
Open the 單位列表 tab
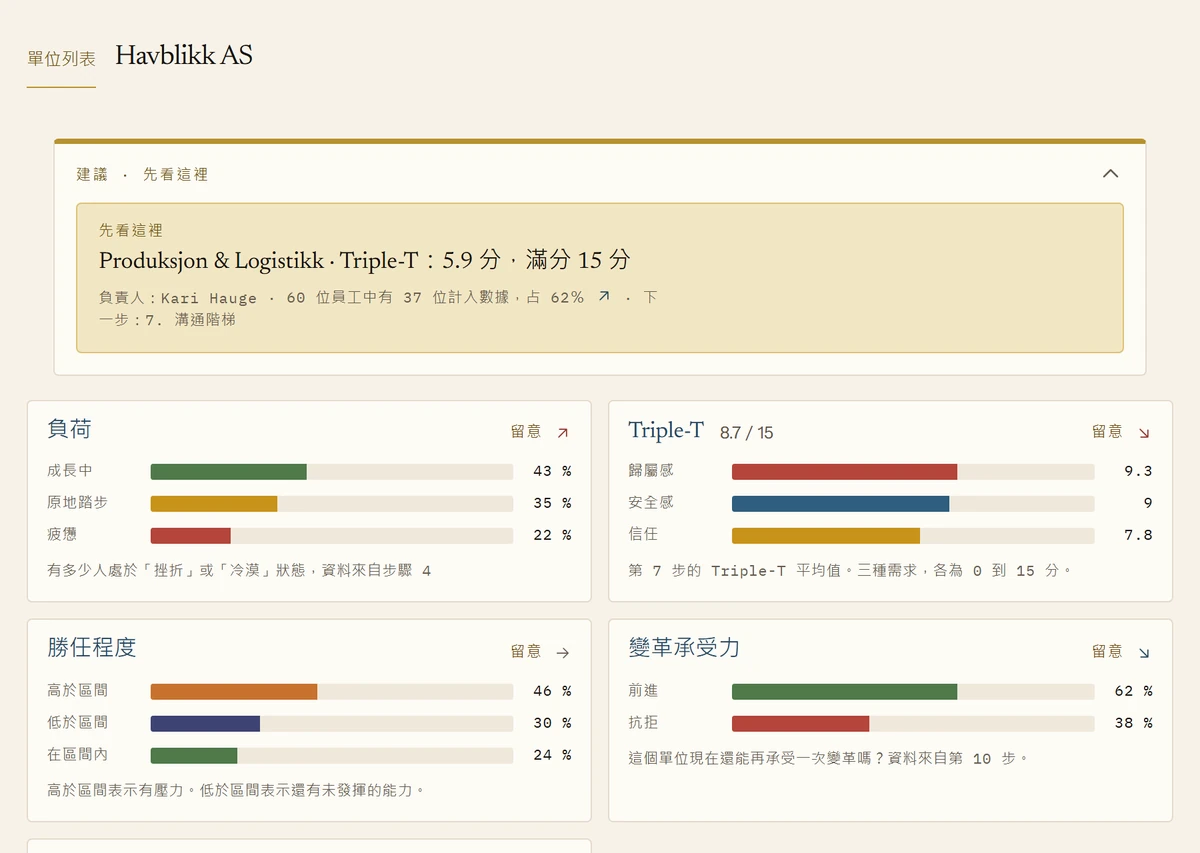[61, 59]
